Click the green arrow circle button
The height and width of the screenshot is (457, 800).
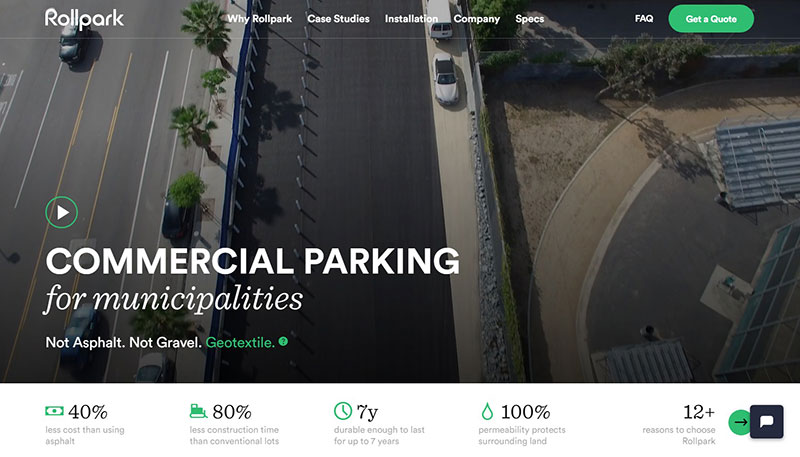coord(740,422)
